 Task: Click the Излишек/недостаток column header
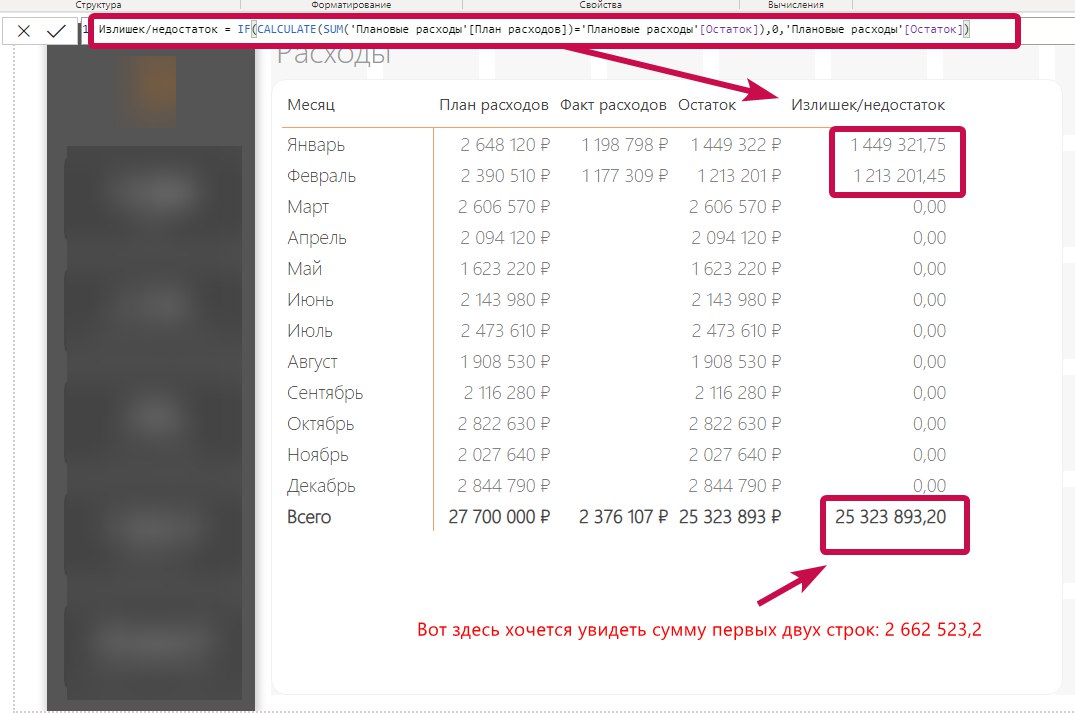(x=868, y=105)
